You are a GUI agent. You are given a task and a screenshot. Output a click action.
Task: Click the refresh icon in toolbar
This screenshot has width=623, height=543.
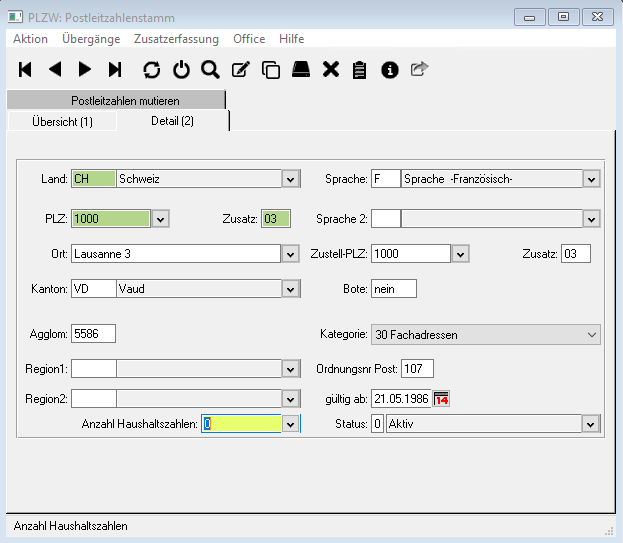point(151,69)
